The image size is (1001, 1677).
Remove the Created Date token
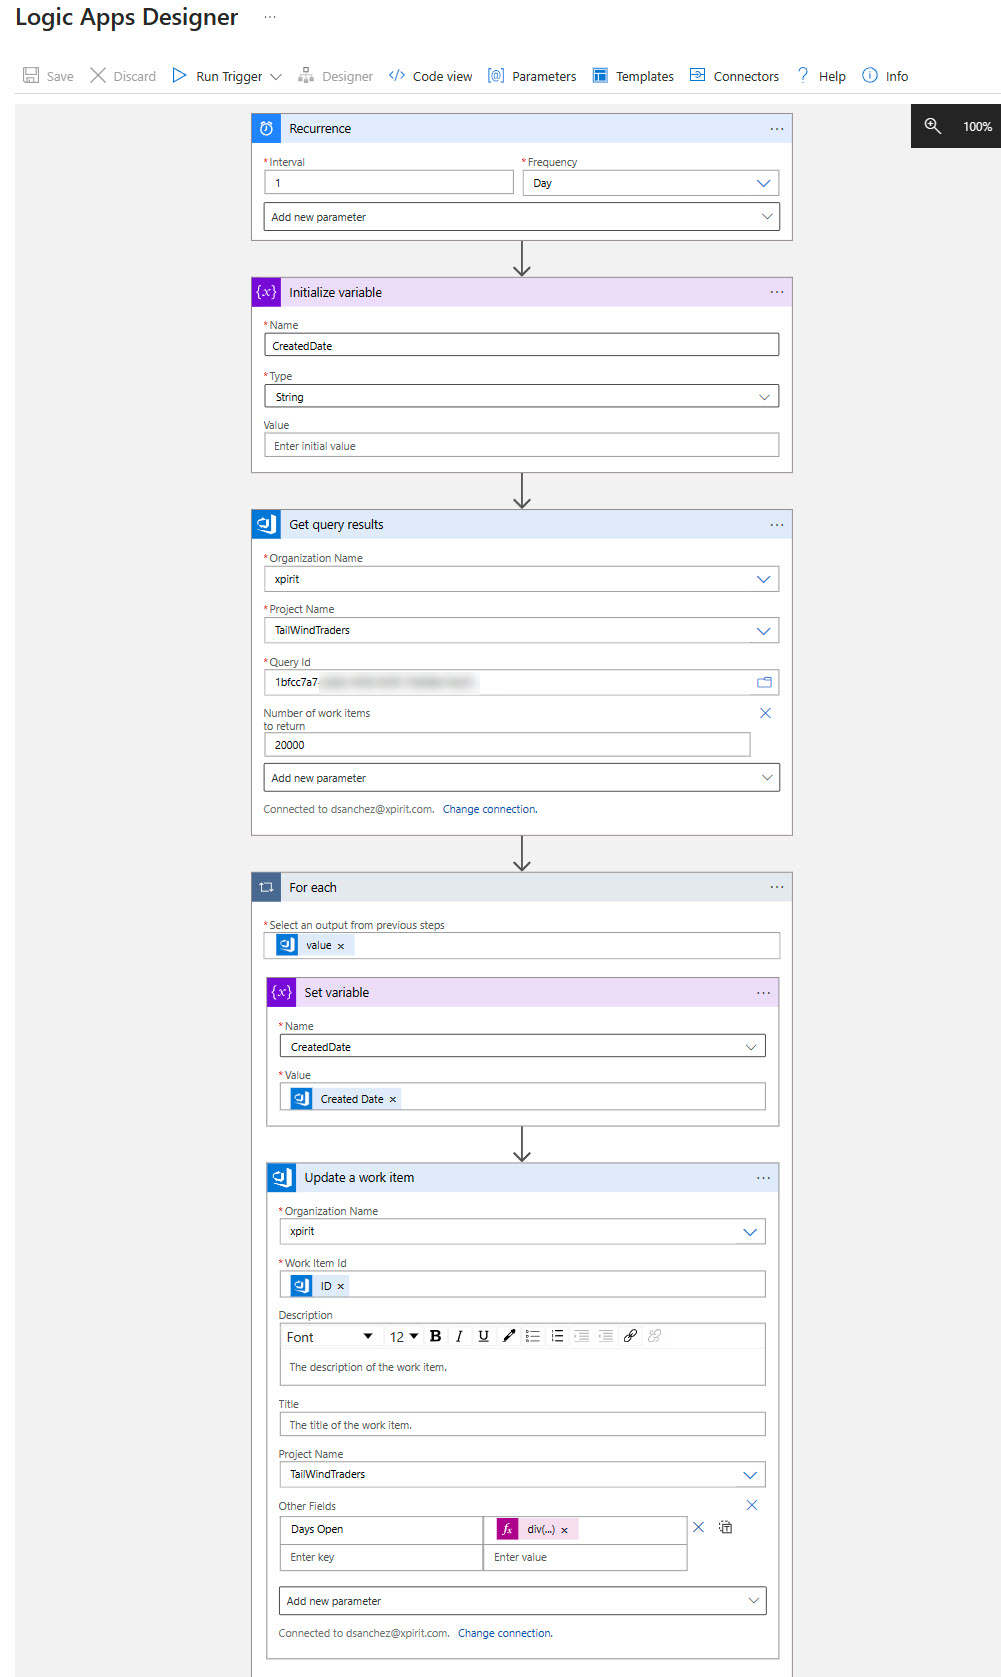point(393,1099)
